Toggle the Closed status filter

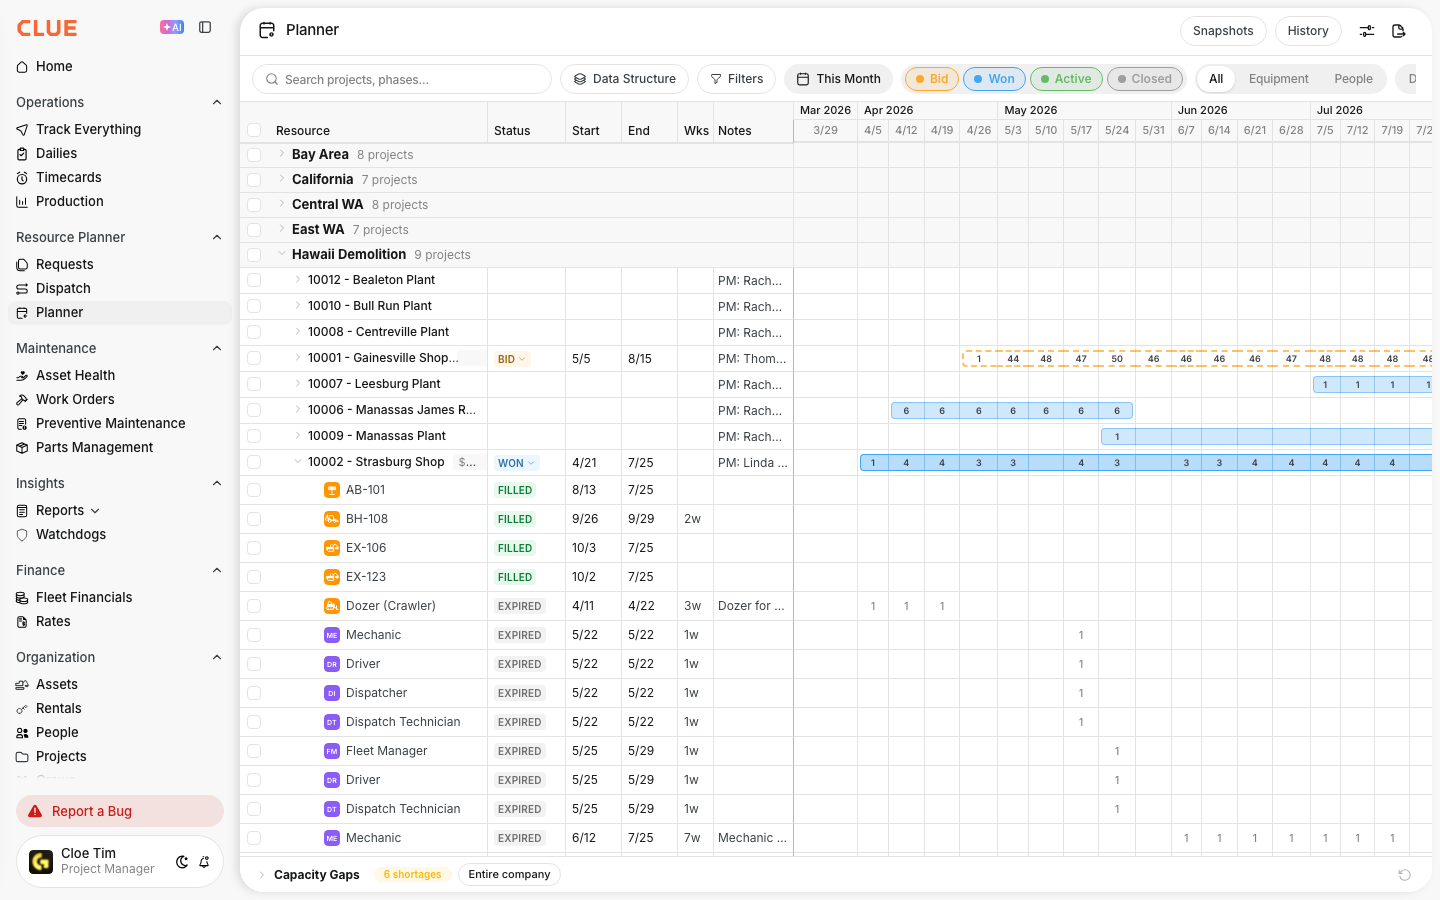(1145, 79)
